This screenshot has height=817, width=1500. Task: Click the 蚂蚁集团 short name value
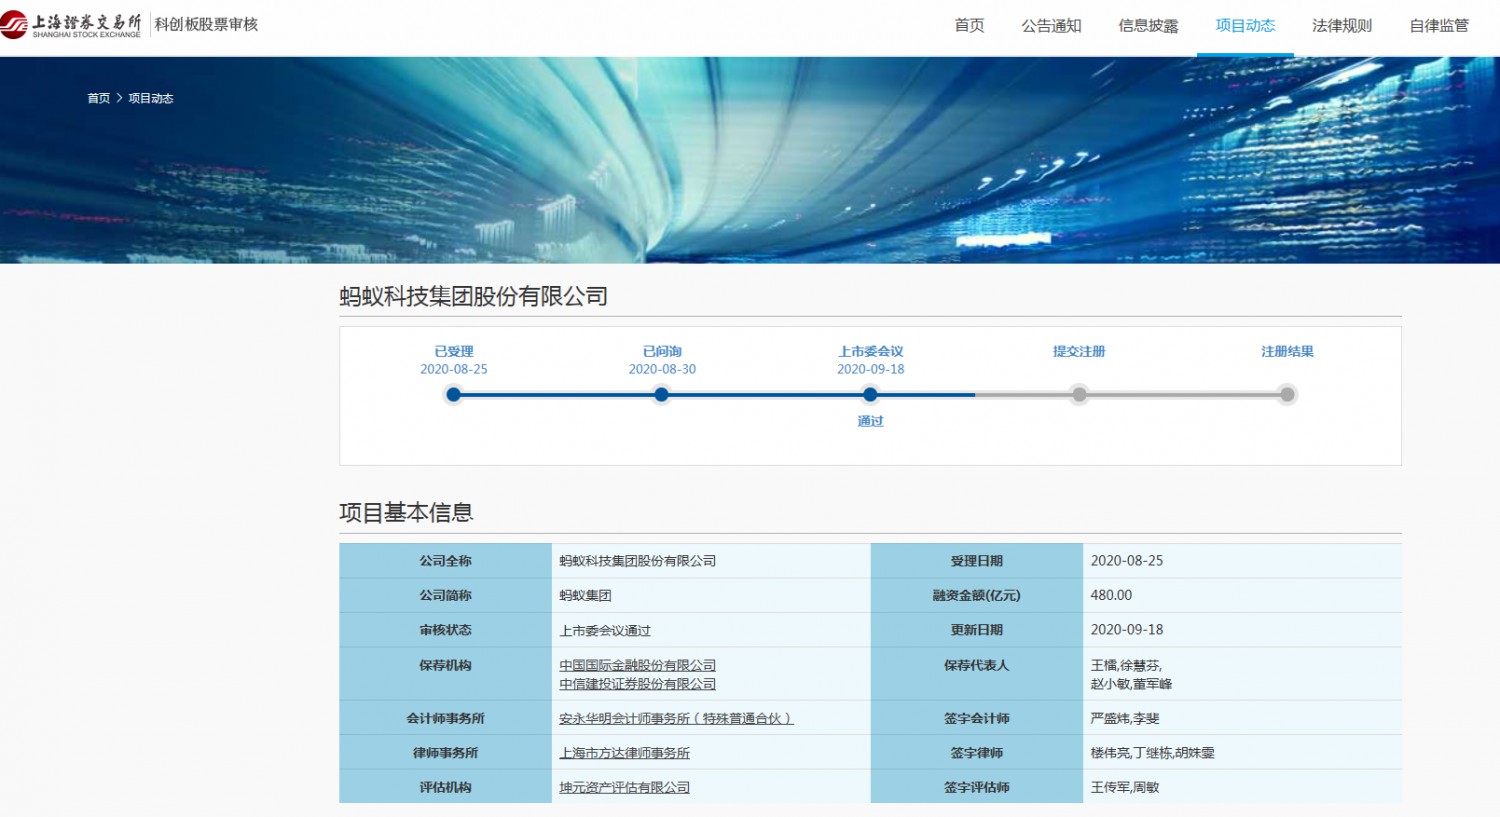pos(585,595)
